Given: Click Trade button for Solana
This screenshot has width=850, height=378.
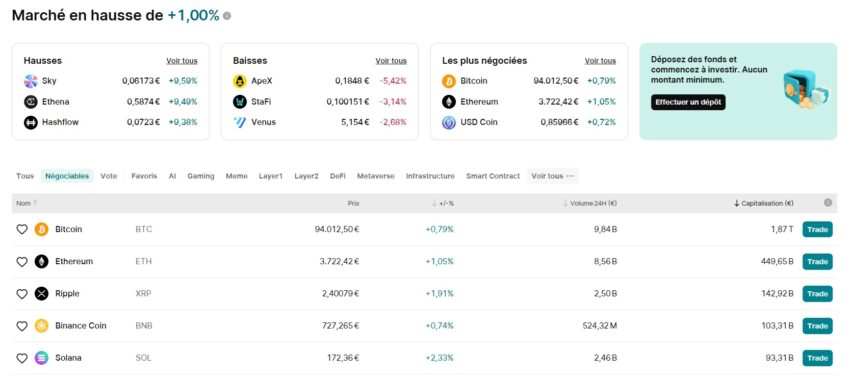Looking at the screenshot, I should [x=817, y=358].
